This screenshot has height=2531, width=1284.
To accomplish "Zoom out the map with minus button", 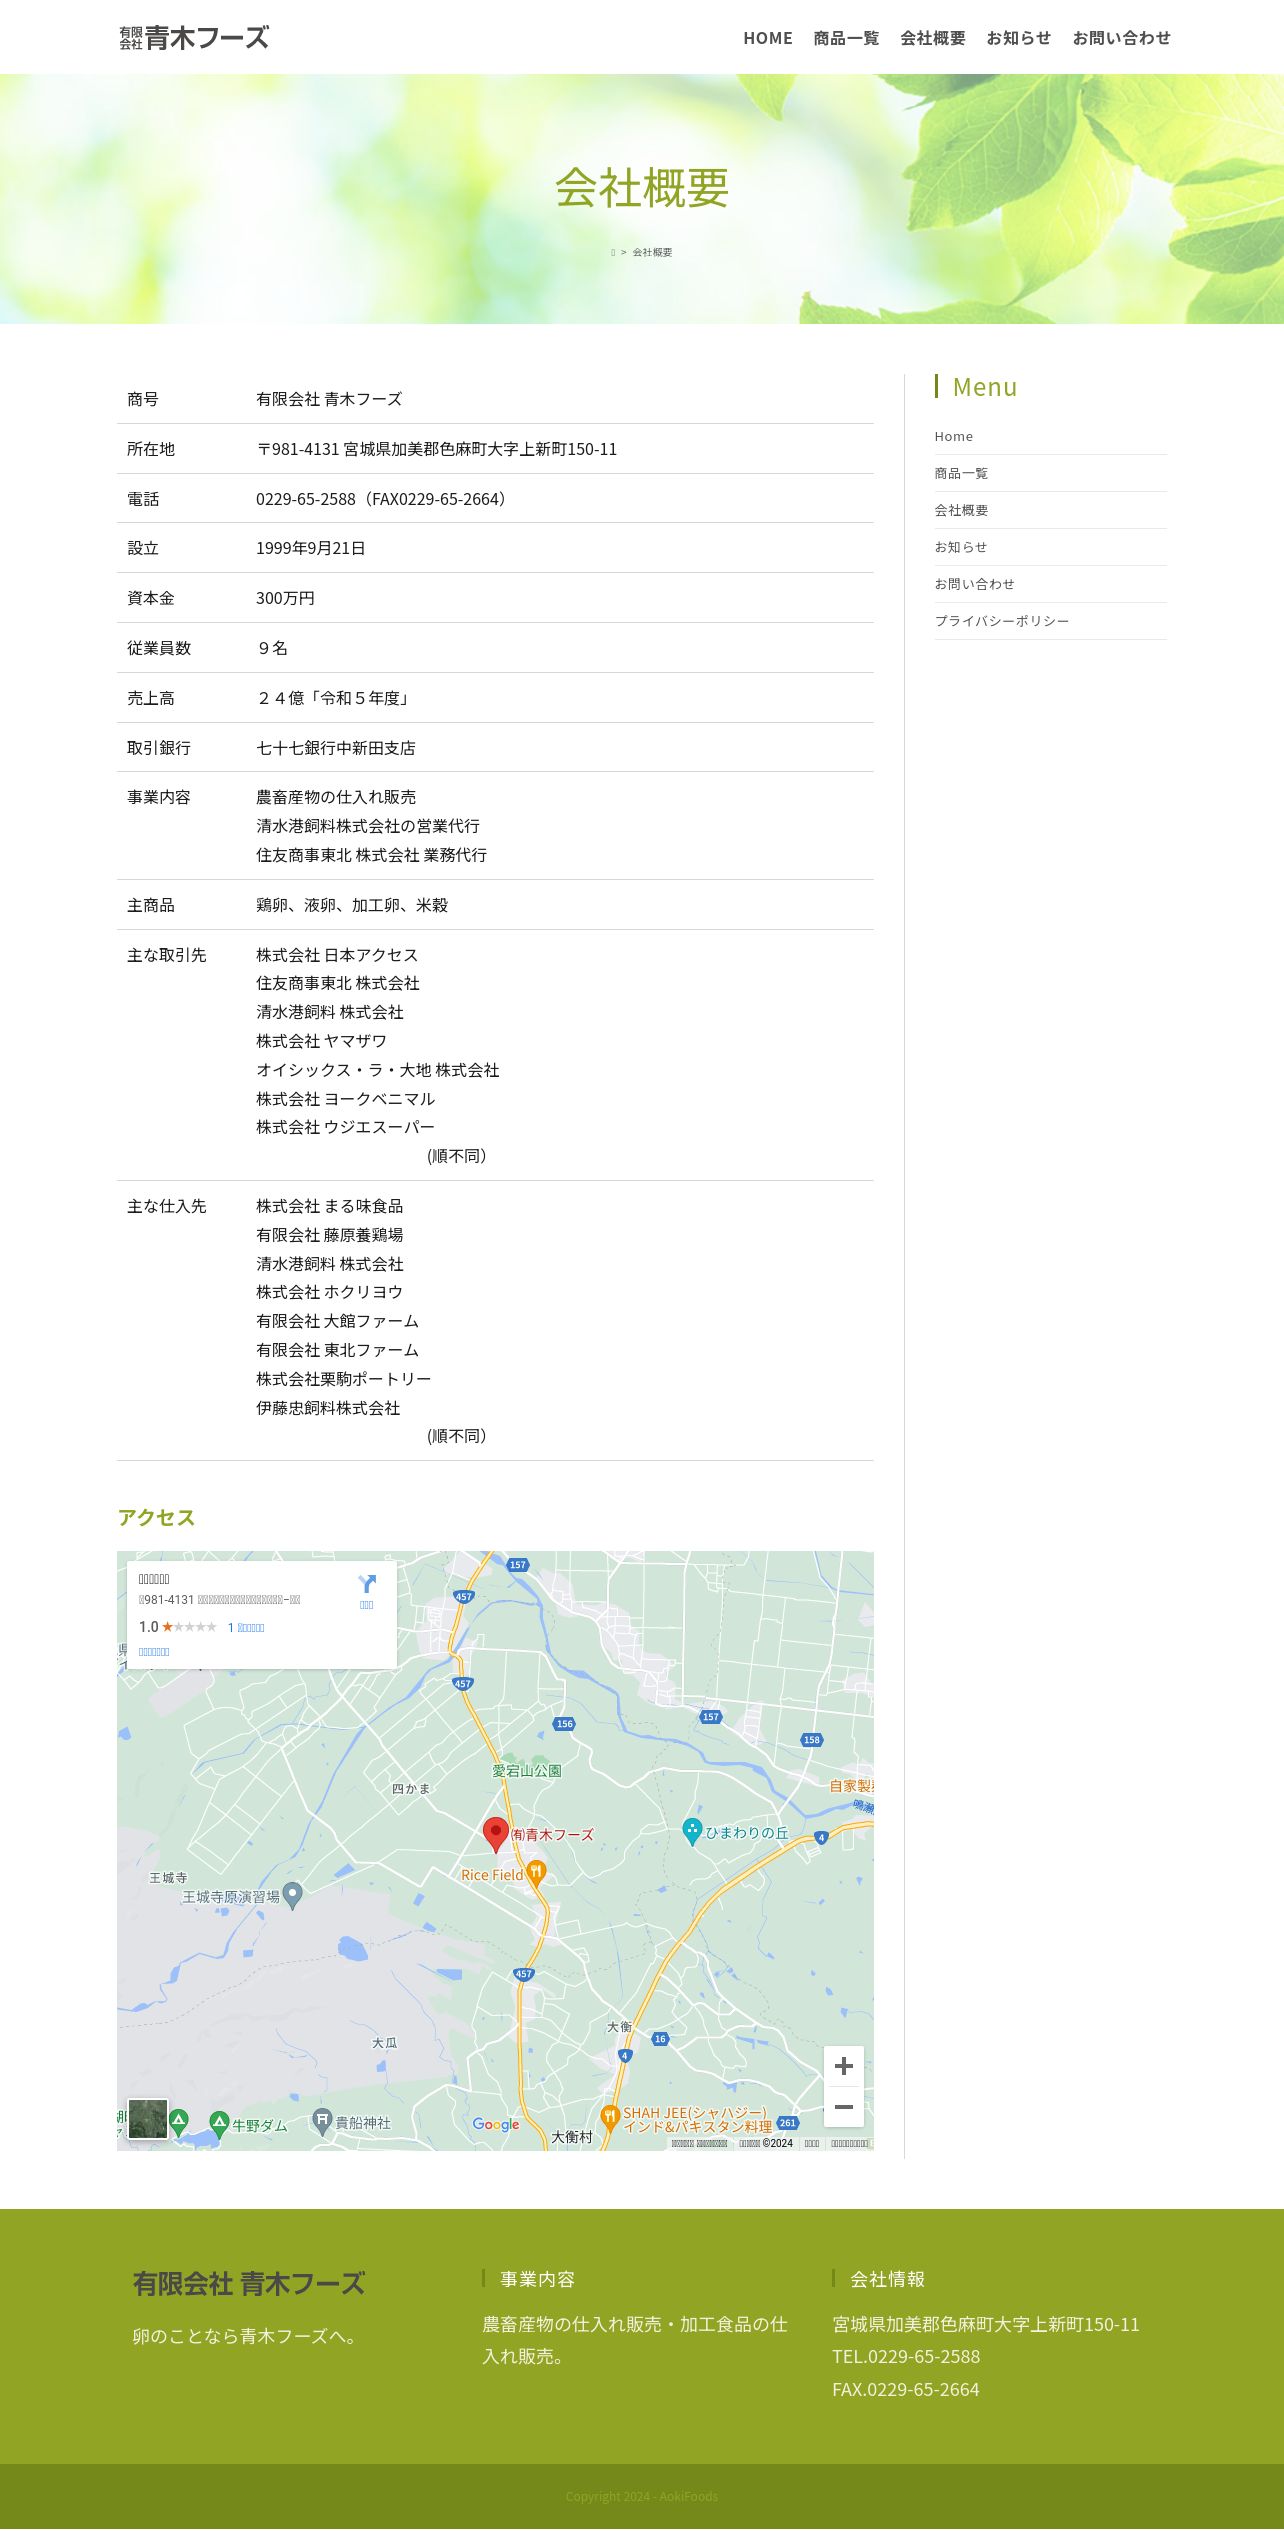I will pyautogui.click(x=844, y=2107).
